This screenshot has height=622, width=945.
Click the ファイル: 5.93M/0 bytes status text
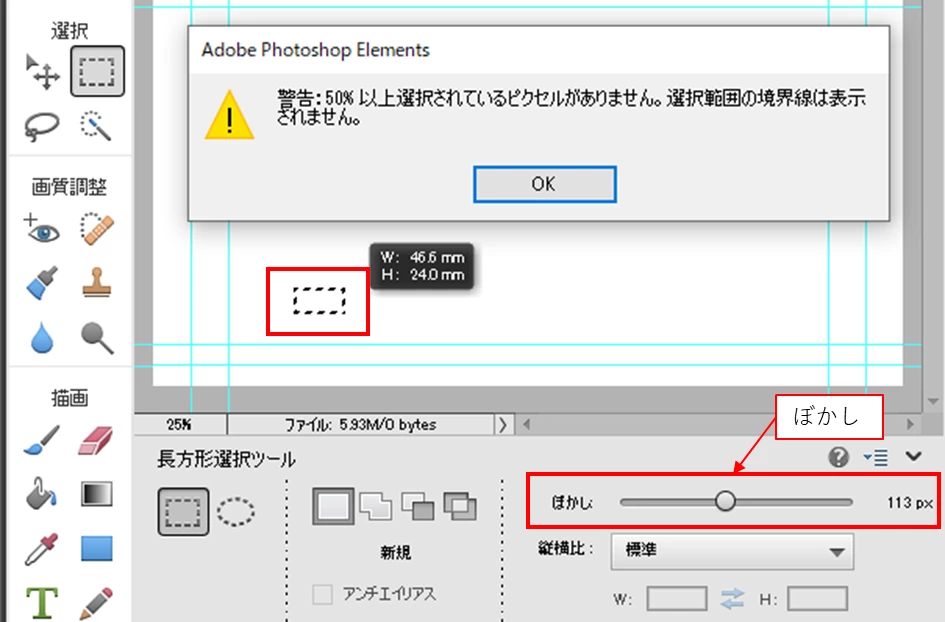(360, 424)
